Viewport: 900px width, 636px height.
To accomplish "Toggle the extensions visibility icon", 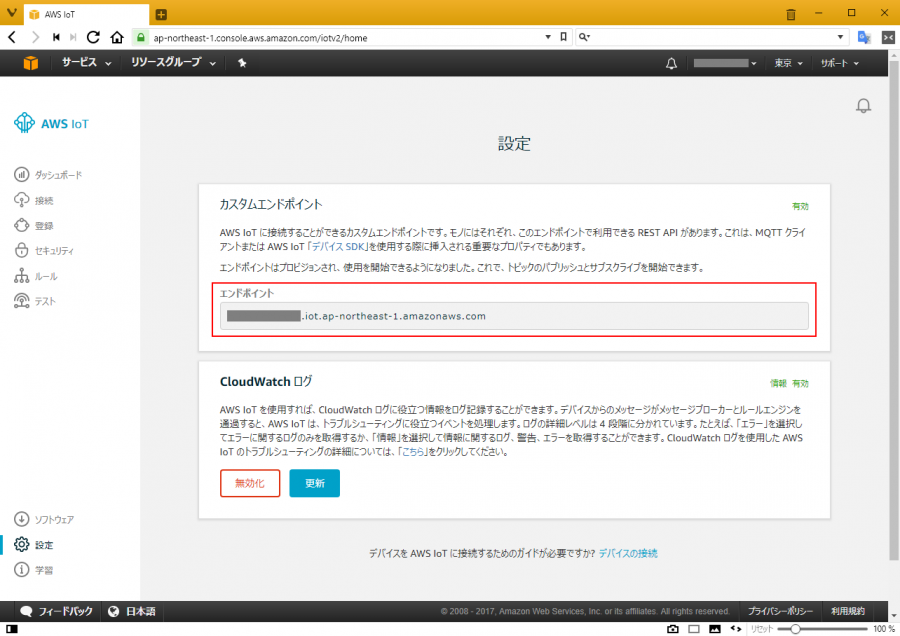I will click(888, 38).
